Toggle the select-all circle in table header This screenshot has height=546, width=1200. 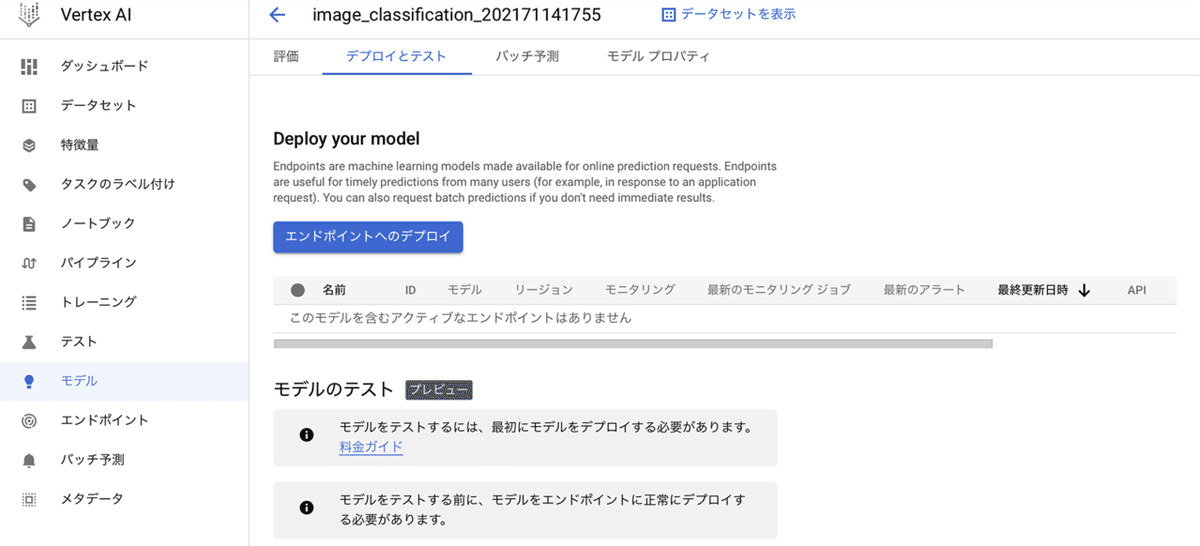click(297, 290)
